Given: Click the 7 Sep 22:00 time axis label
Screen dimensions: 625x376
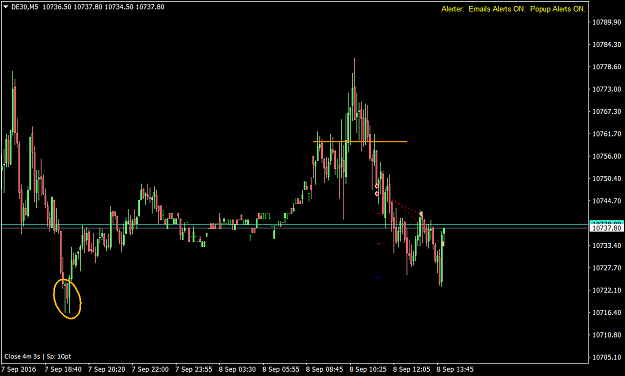Looking at the screenshot, I should (150, 369).
